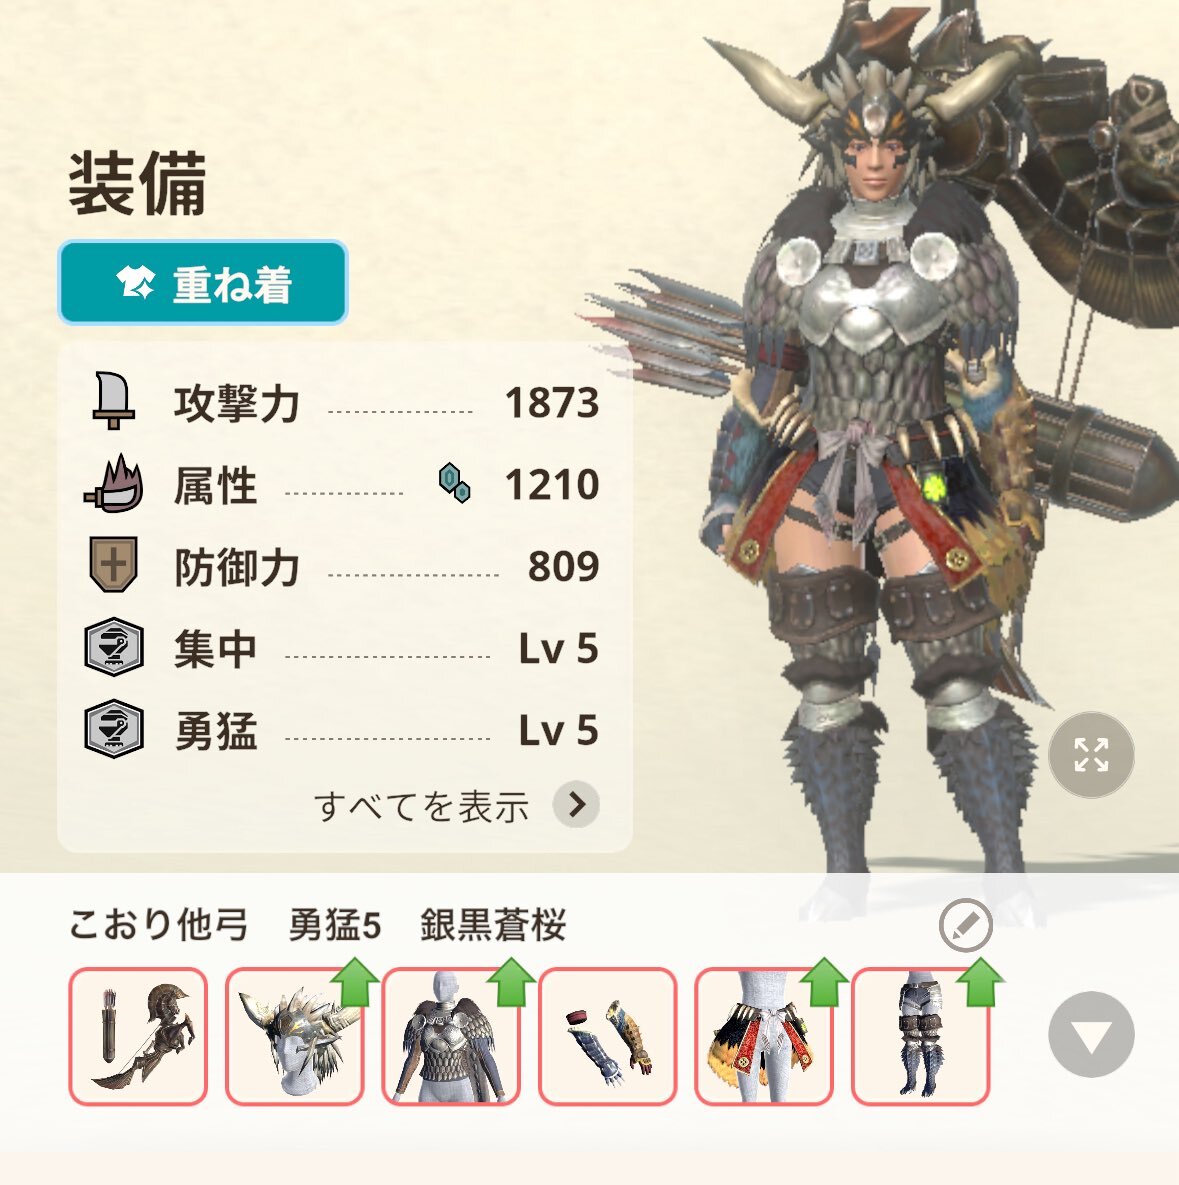The height and width of the screenshot is (1185, 1179).
Task: Tap すべてを表示 to show all stats
Action: pos(421,806)
